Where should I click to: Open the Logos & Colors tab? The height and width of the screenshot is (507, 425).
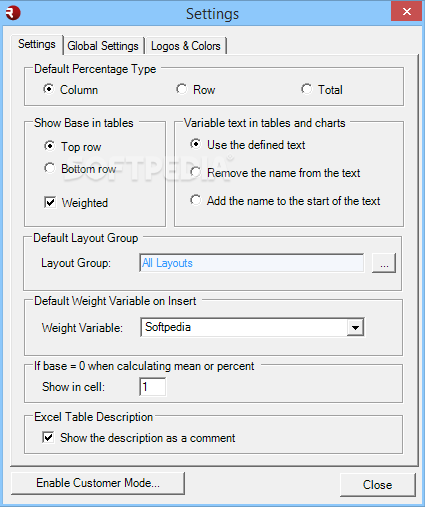coord(186,46)
